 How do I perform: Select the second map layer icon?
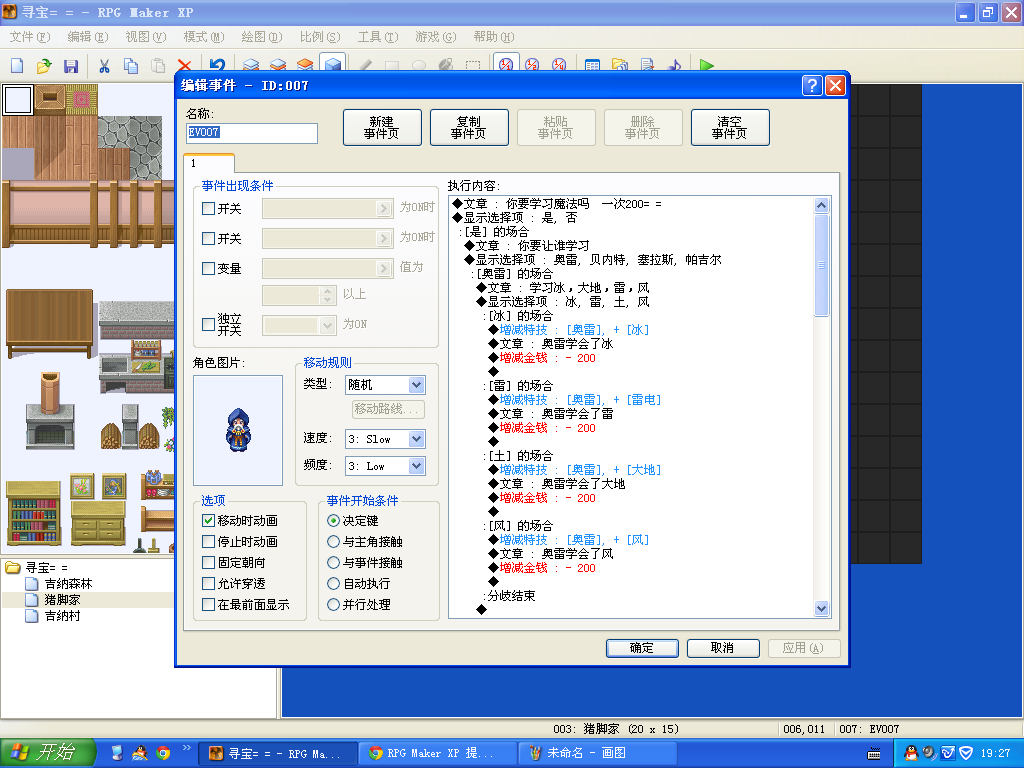click(278, 64)
